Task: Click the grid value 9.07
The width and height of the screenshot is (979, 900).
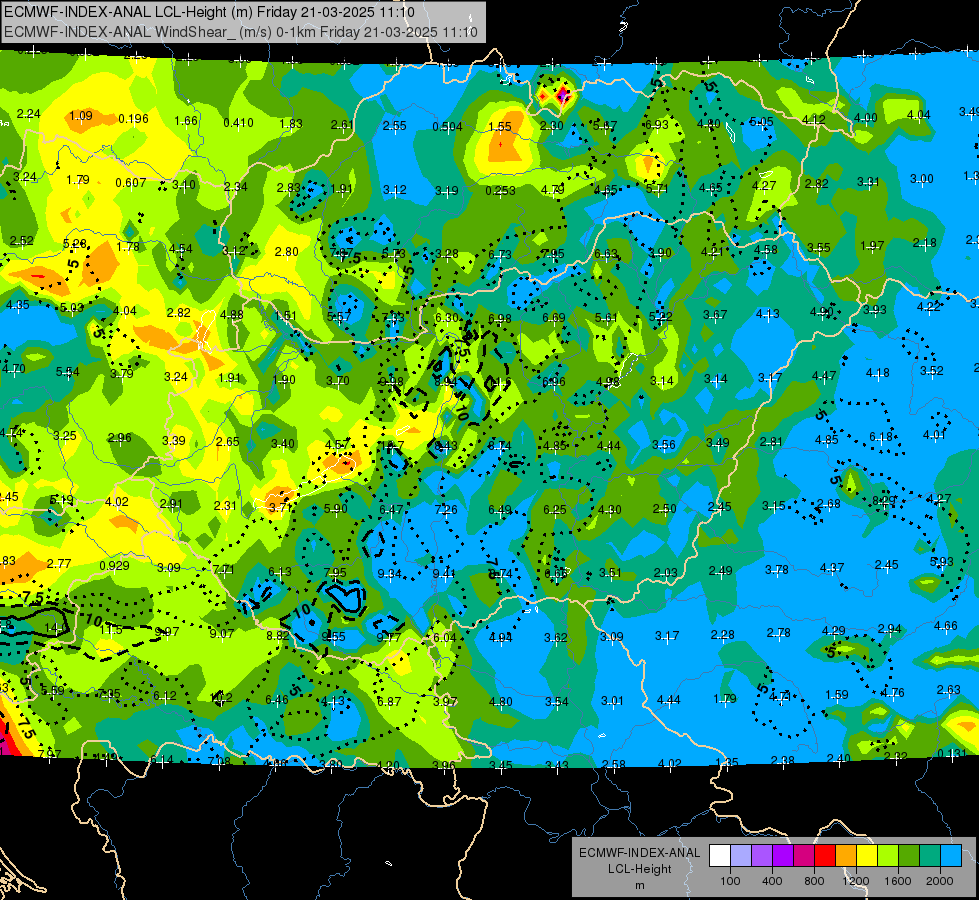Action: (x=222, y=634)
